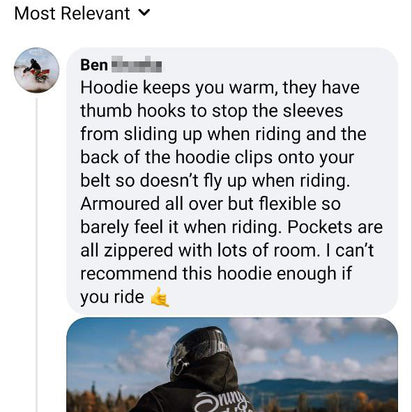412x412 pixels.
Task: Click the blurred surname next to Ben
Action: [x=136, y=66]
